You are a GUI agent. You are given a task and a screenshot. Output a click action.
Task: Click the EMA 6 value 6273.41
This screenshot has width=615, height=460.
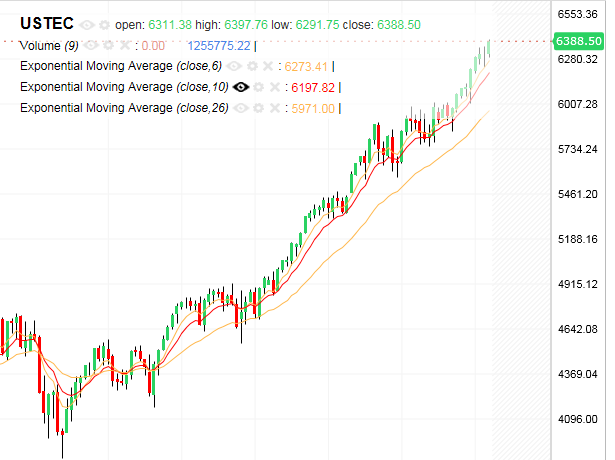306,67
